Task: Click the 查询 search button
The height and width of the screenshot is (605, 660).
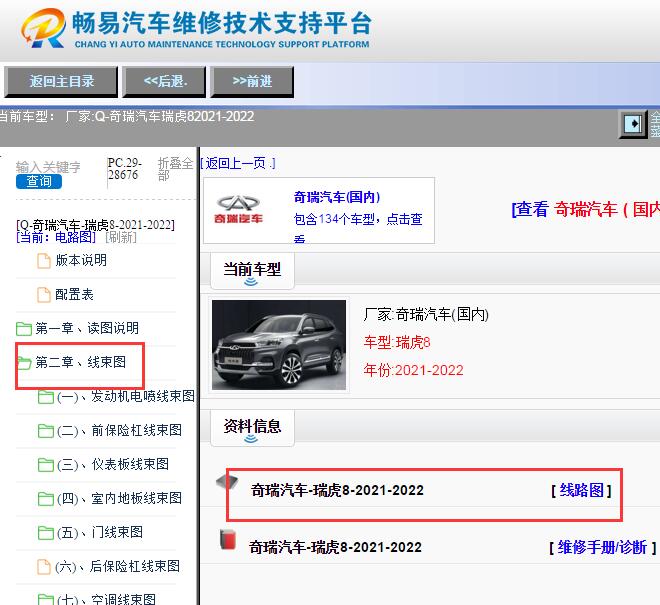Action: pyautogui.click(x=39, y=181)
